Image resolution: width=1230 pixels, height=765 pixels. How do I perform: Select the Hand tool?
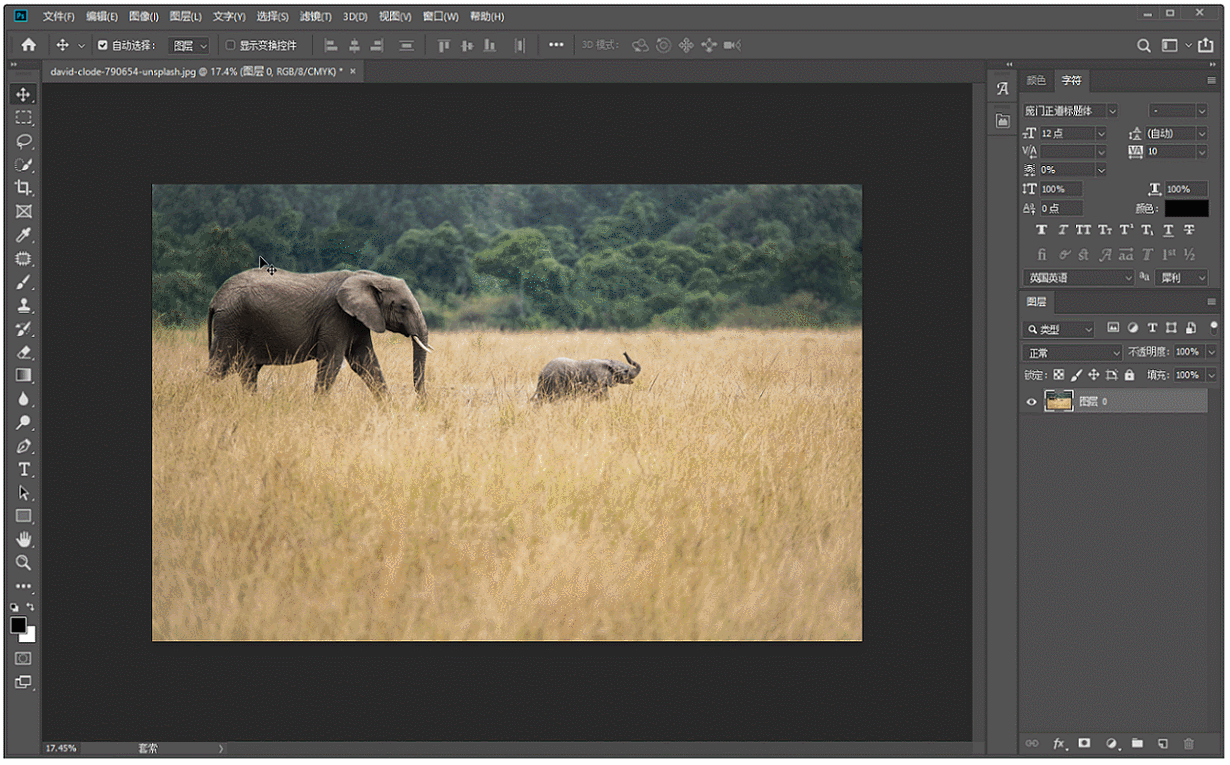coord(23,540)
